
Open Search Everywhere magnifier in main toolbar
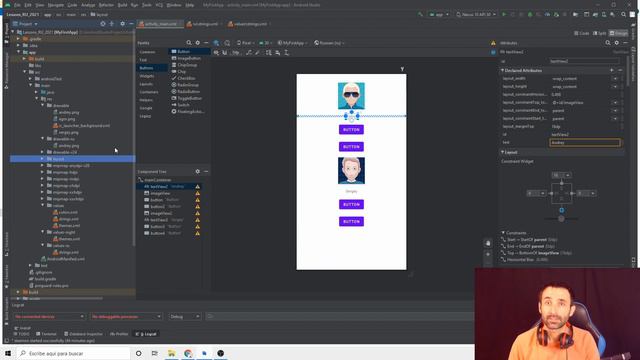[623, 14]
